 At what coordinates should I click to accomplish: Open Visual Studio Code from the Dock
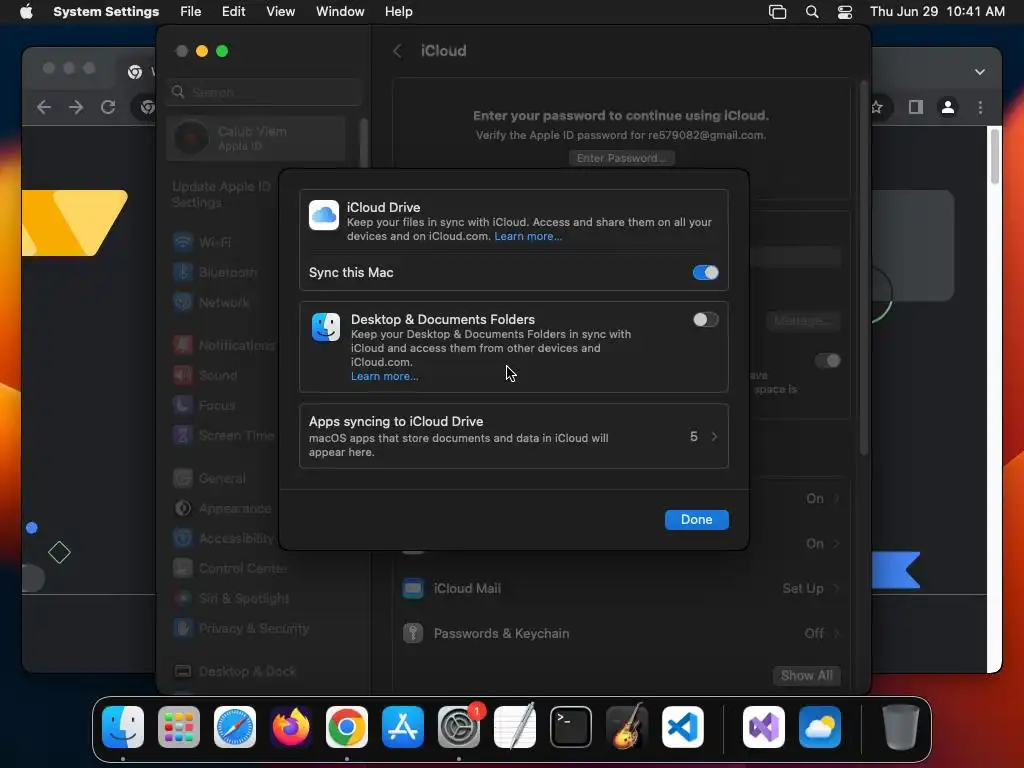pyautogui.click(x=683, y=727)
